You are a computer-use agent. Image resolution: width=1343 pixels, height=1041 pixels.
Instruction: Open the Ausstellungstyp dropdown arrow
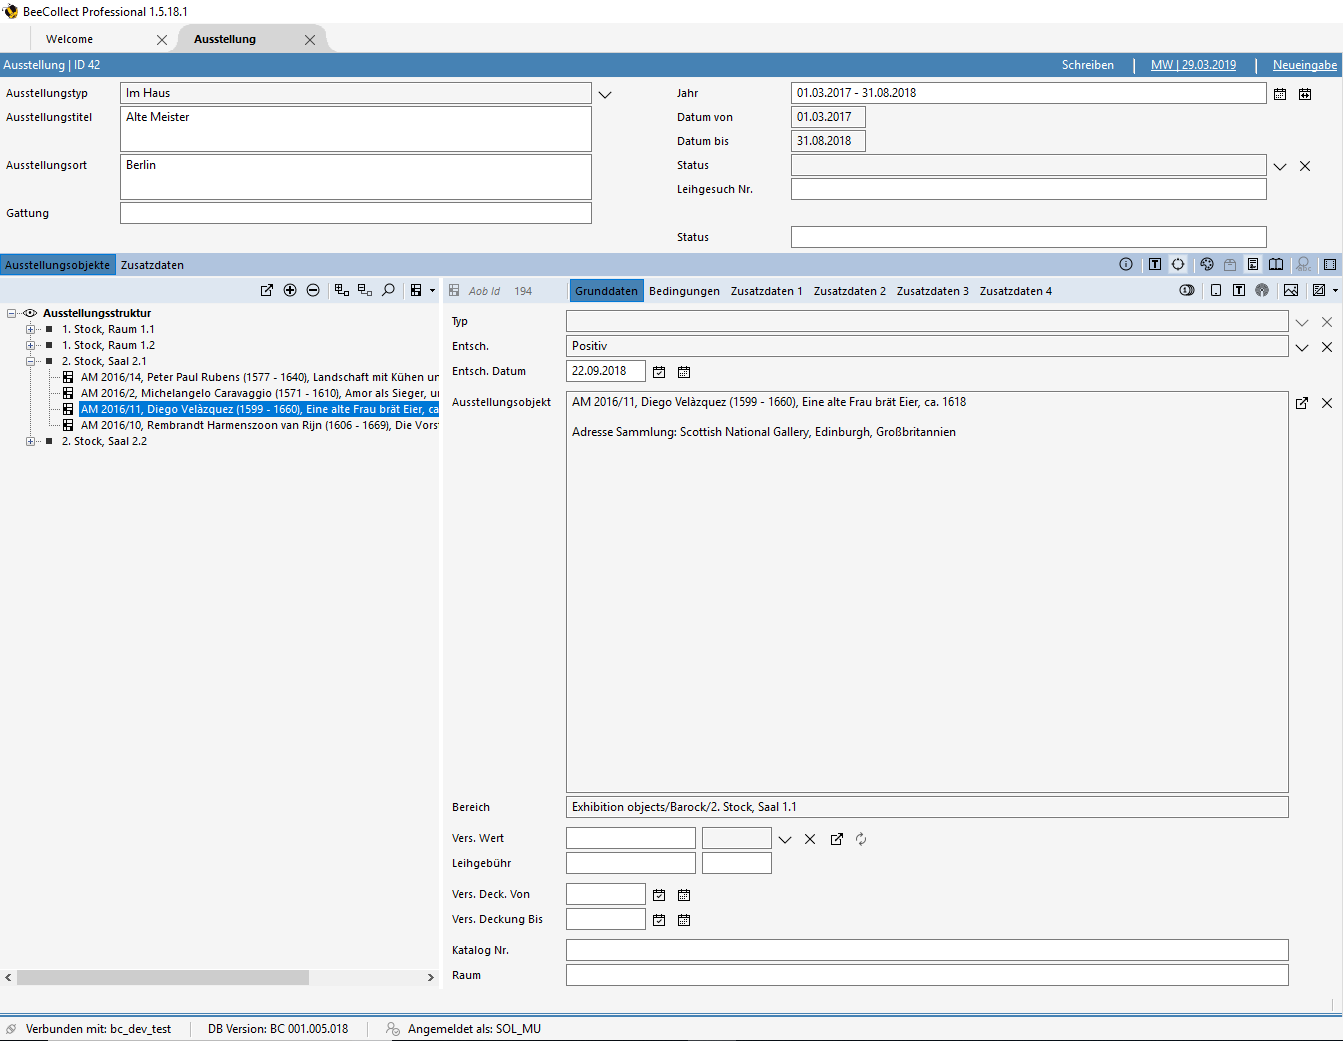605,95
